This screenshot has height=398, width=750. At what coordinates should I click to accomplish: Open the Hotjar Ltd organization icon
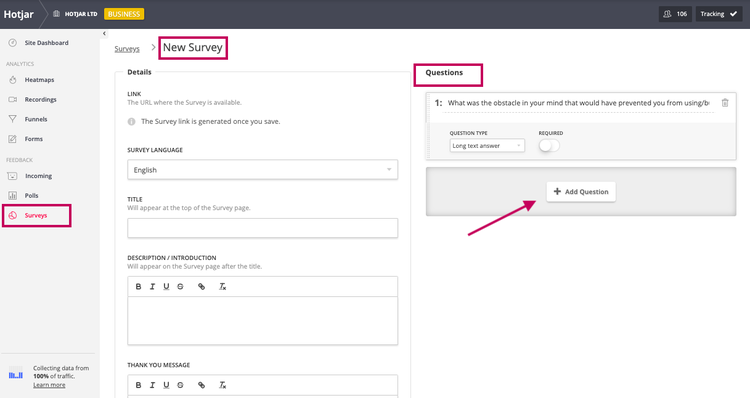(56, 14)
